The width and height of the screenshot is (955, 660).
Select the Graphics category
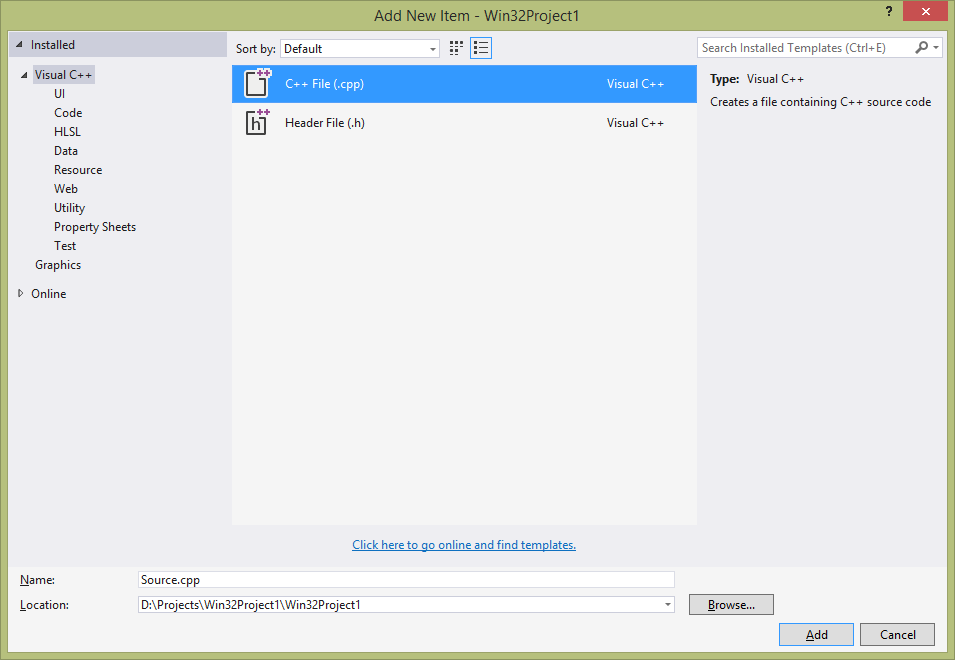coord(58,265)
